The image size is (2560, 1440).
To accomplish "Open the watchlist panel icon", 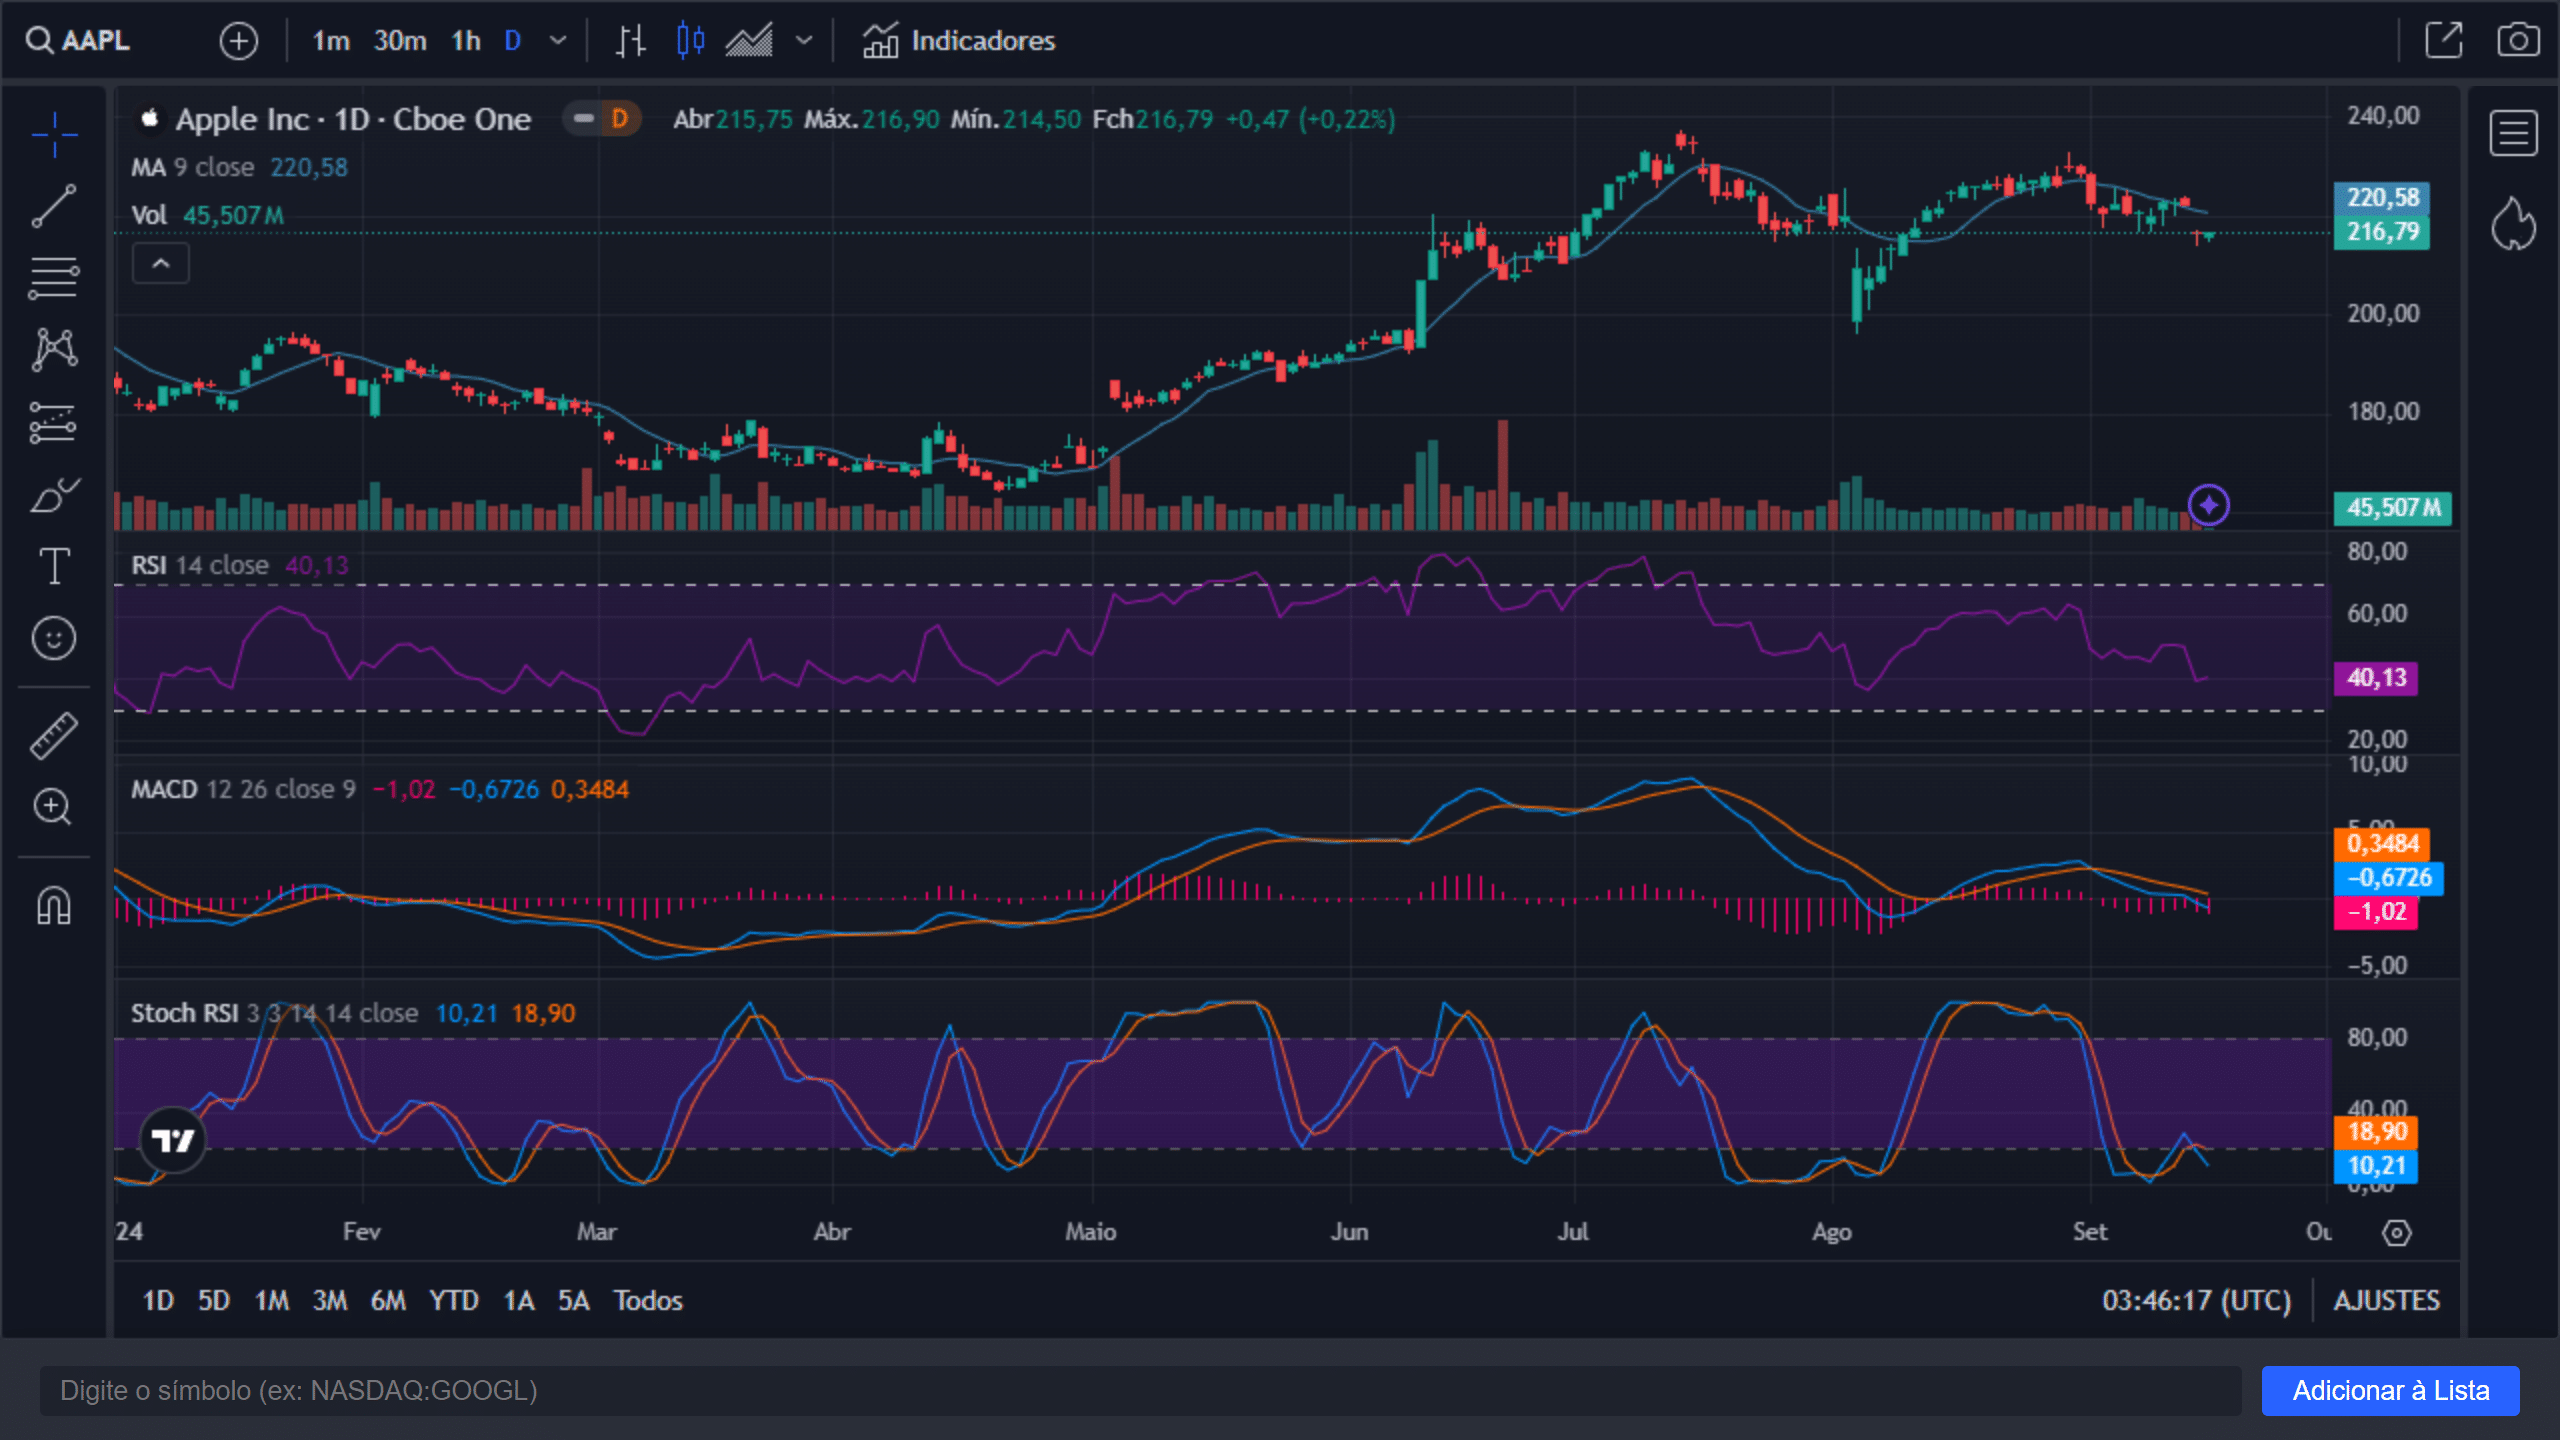I will 2514,133.
